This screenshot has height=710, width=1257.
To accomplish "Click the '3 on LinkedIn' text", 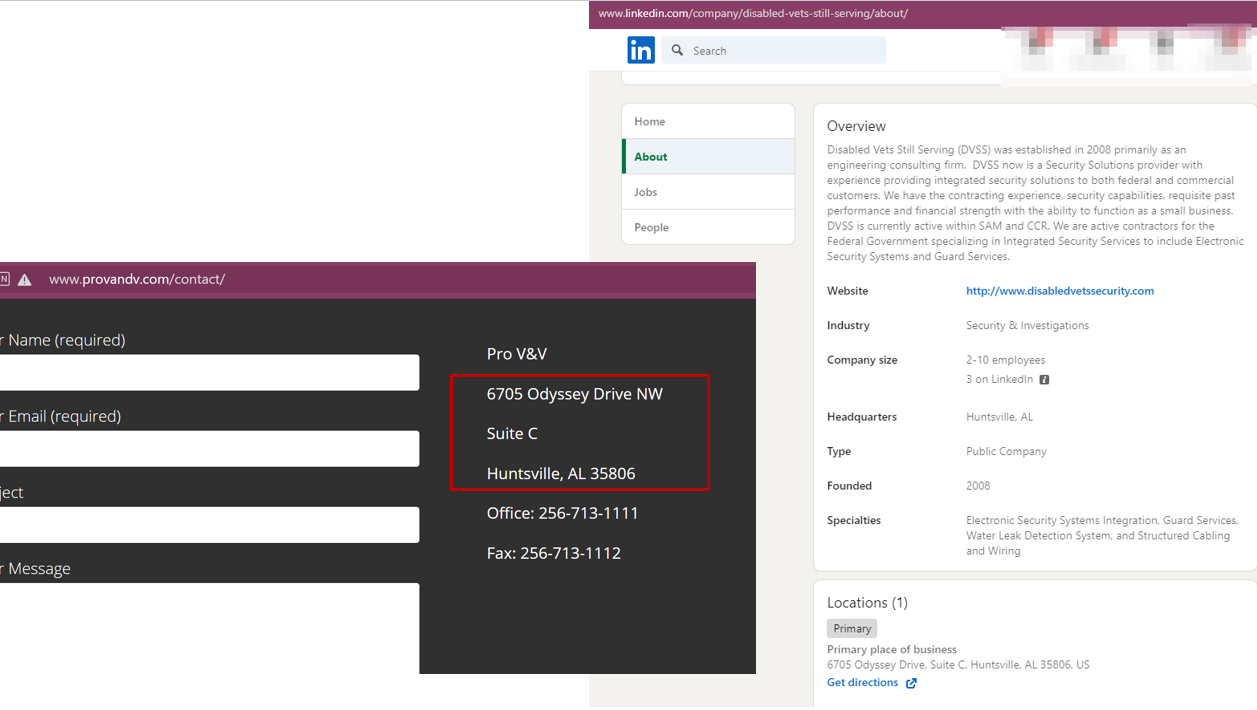I will point(999,380).
